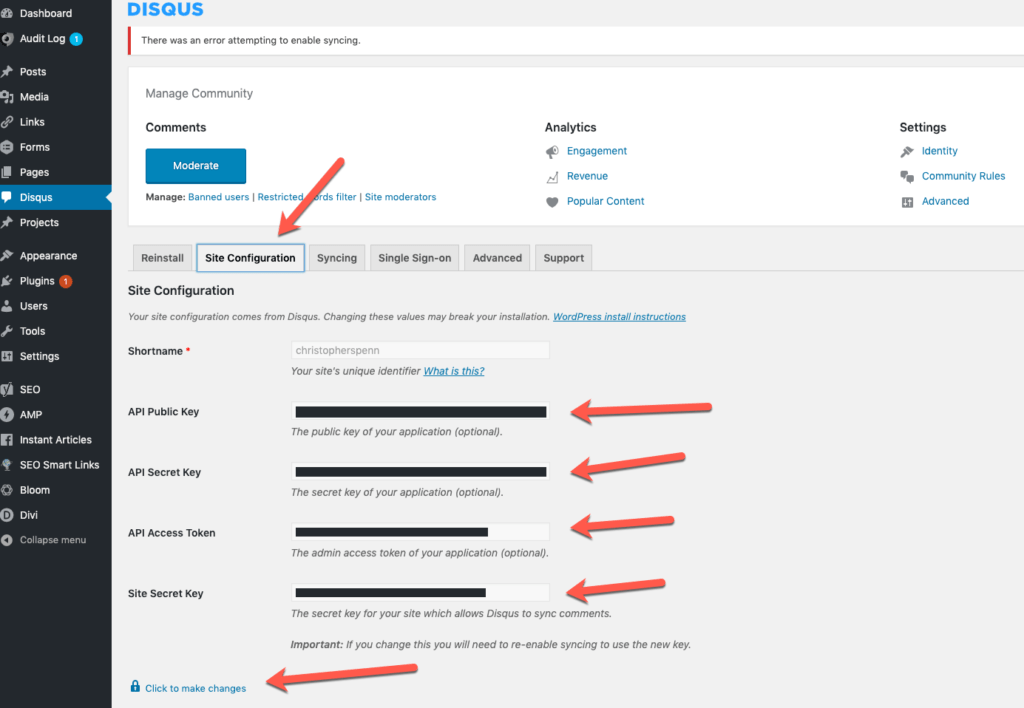This screenshot has width=1024, height=708.
Task: Click the Popular Content heart icon
Action: 552,202
